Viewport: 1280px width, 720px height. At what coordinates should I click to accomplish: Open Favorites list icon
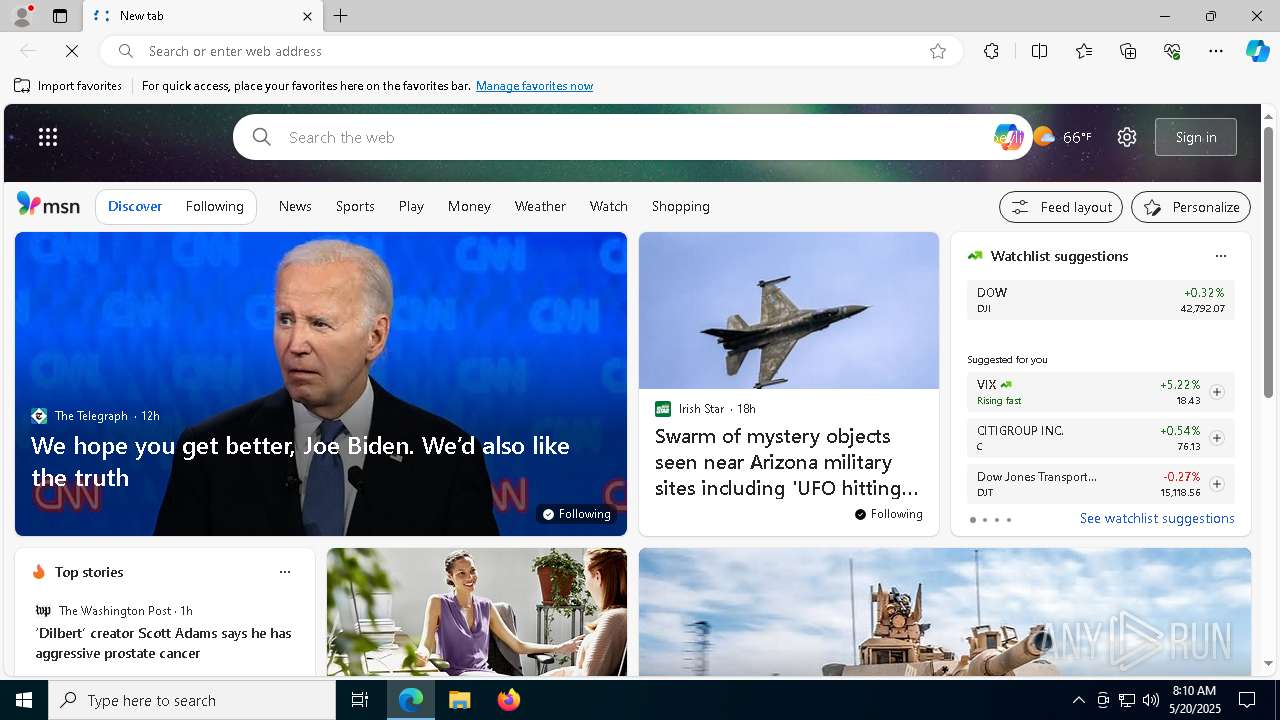click(1084, 51)
